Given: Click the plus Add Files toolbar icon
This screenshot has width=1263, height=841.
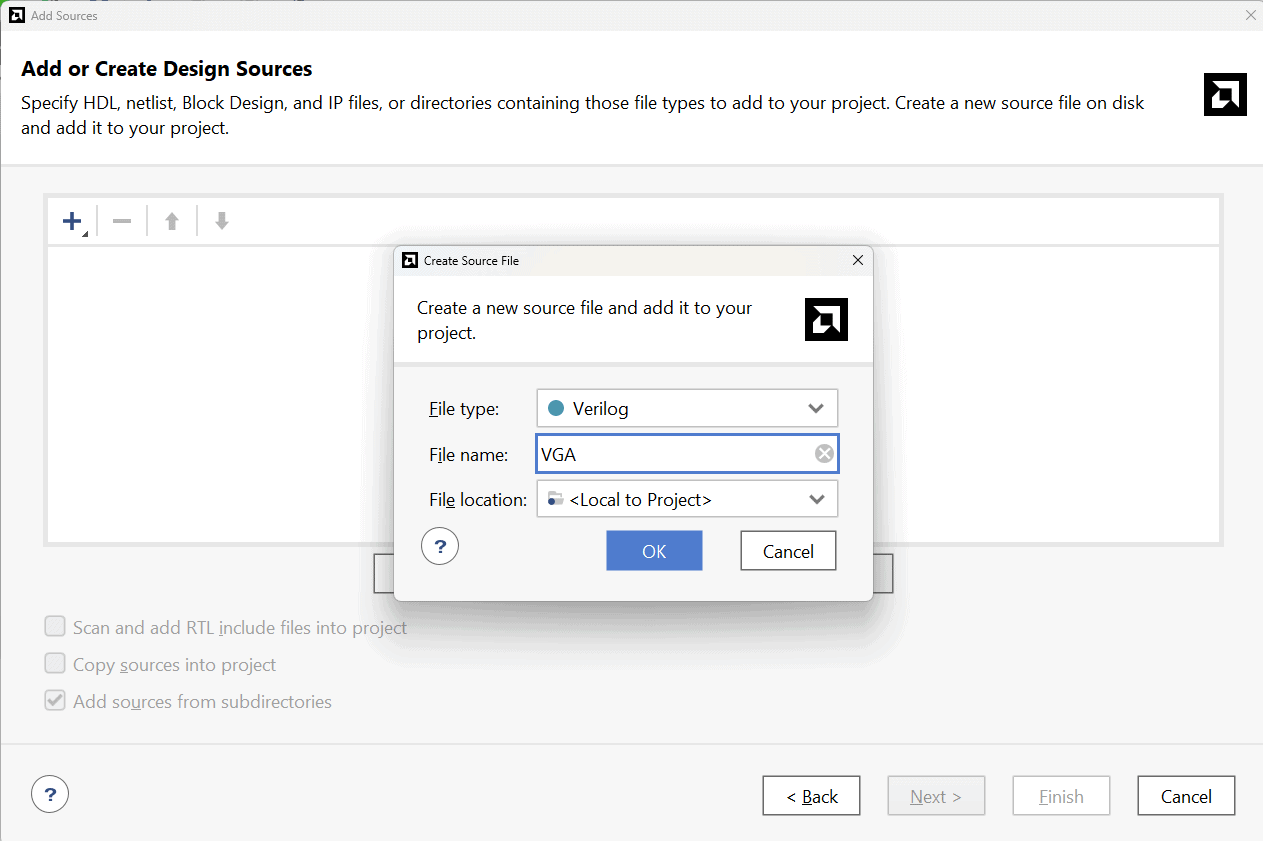Looking at the screenshot, I should click(x=73, y=221).
